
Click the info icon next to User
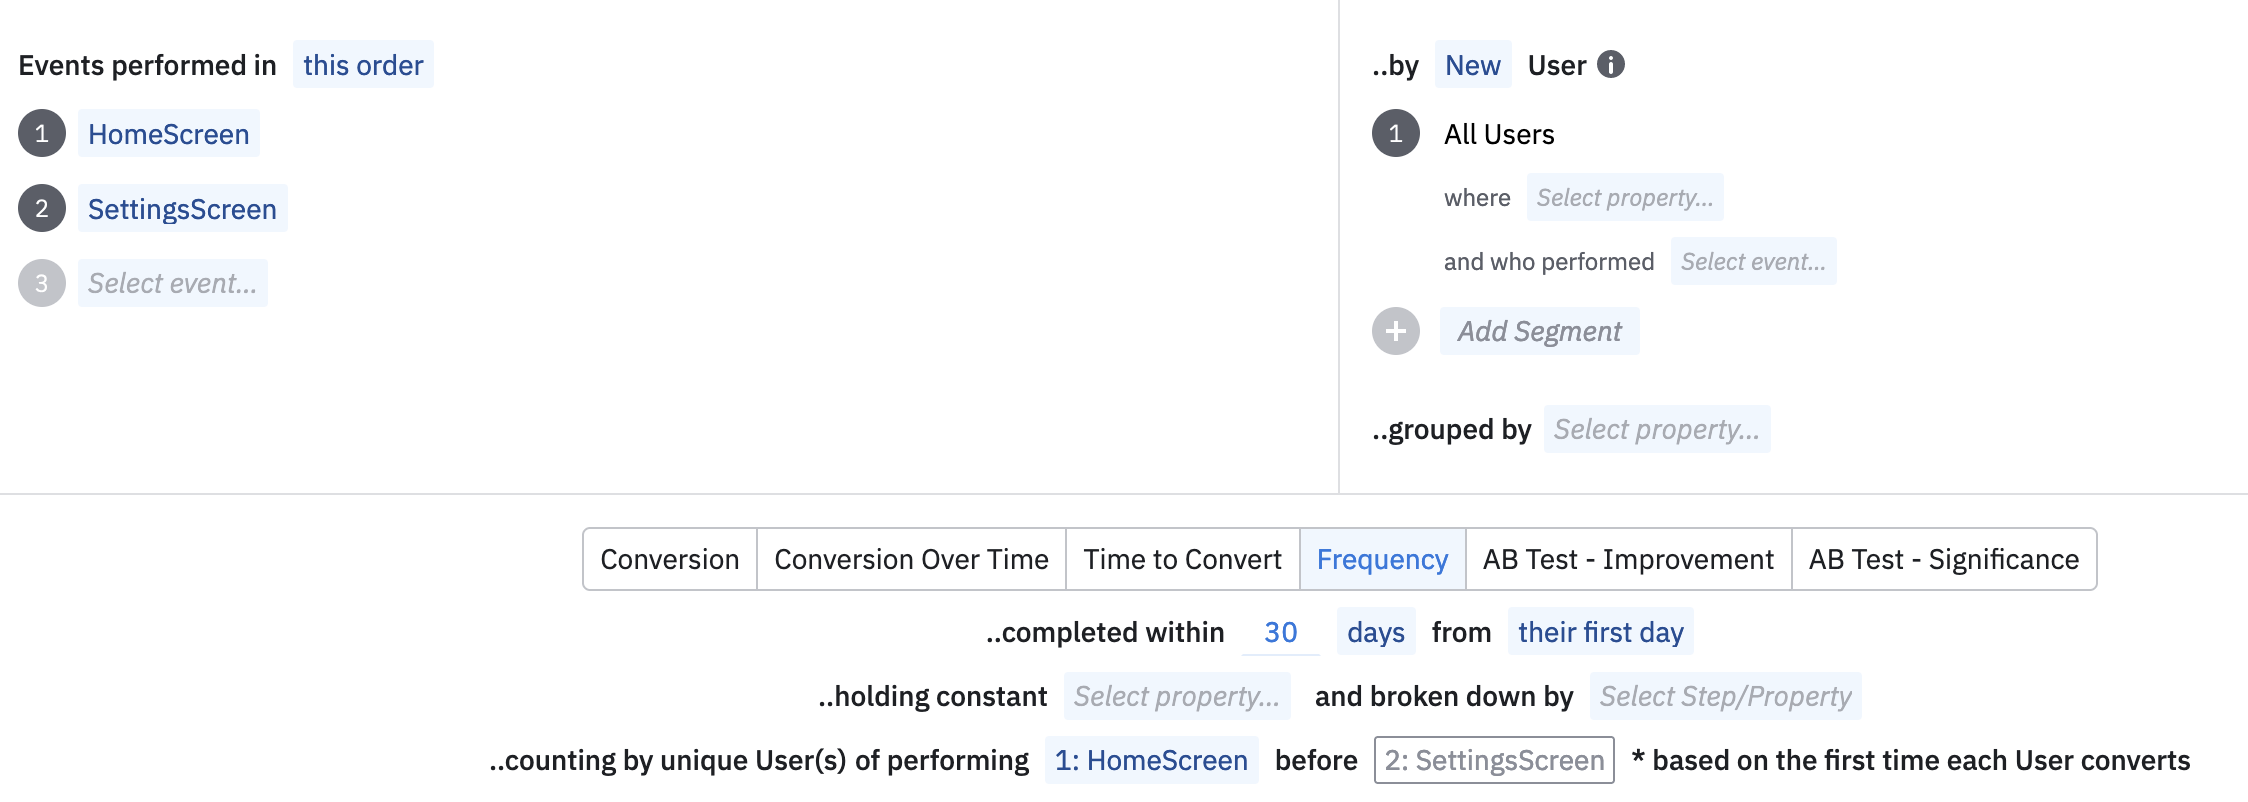(1610, 65)
